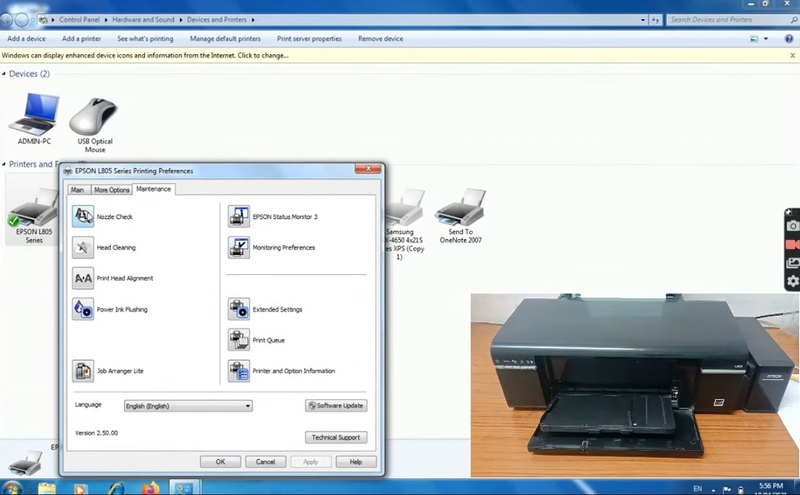The height and width of the screenshot is (495, 800).
Task: Open the Print Head Alignment icon
Action: pyautogui.click(x=83, y=278)
